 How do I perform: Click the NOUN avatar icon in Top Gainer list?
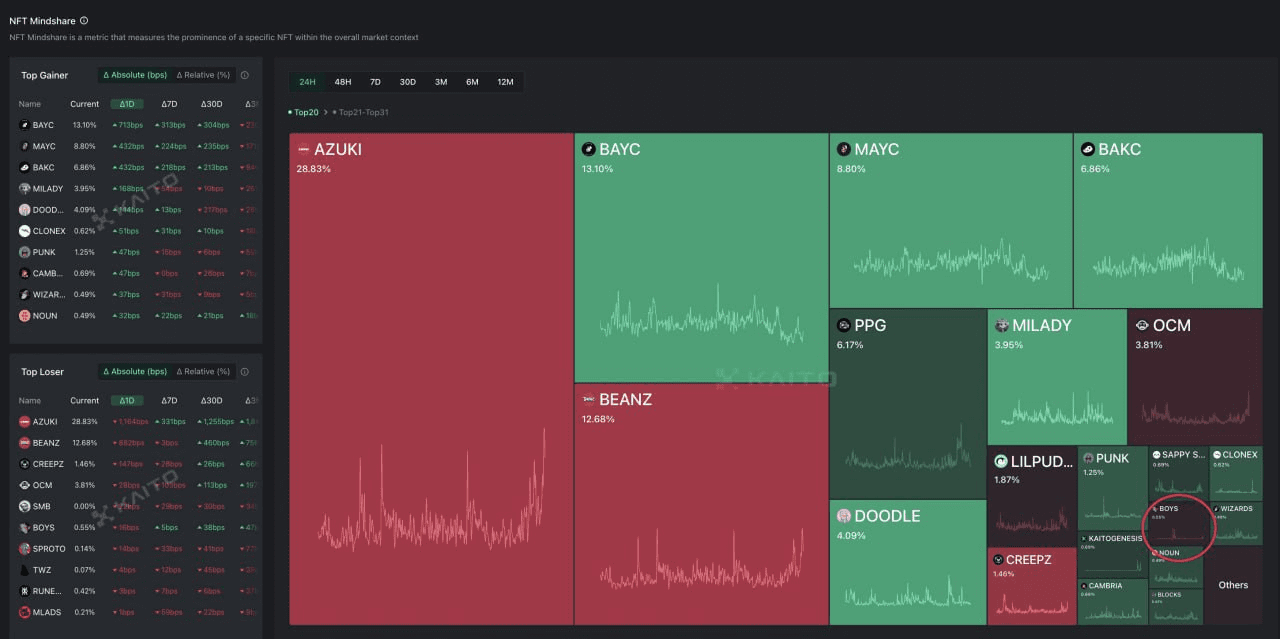pyautogui.click(x=24, y=315)
